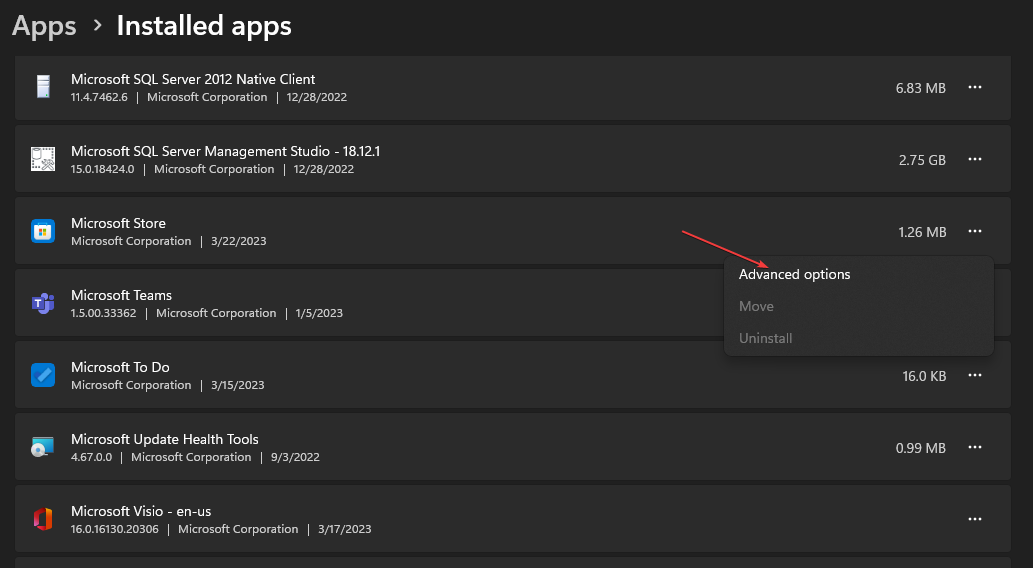Image resolution: width=1033 pixels, height=568 pixels.
Task: Open three-dot menu for Microsoft Update Health Tools
Action: [974, 447]
